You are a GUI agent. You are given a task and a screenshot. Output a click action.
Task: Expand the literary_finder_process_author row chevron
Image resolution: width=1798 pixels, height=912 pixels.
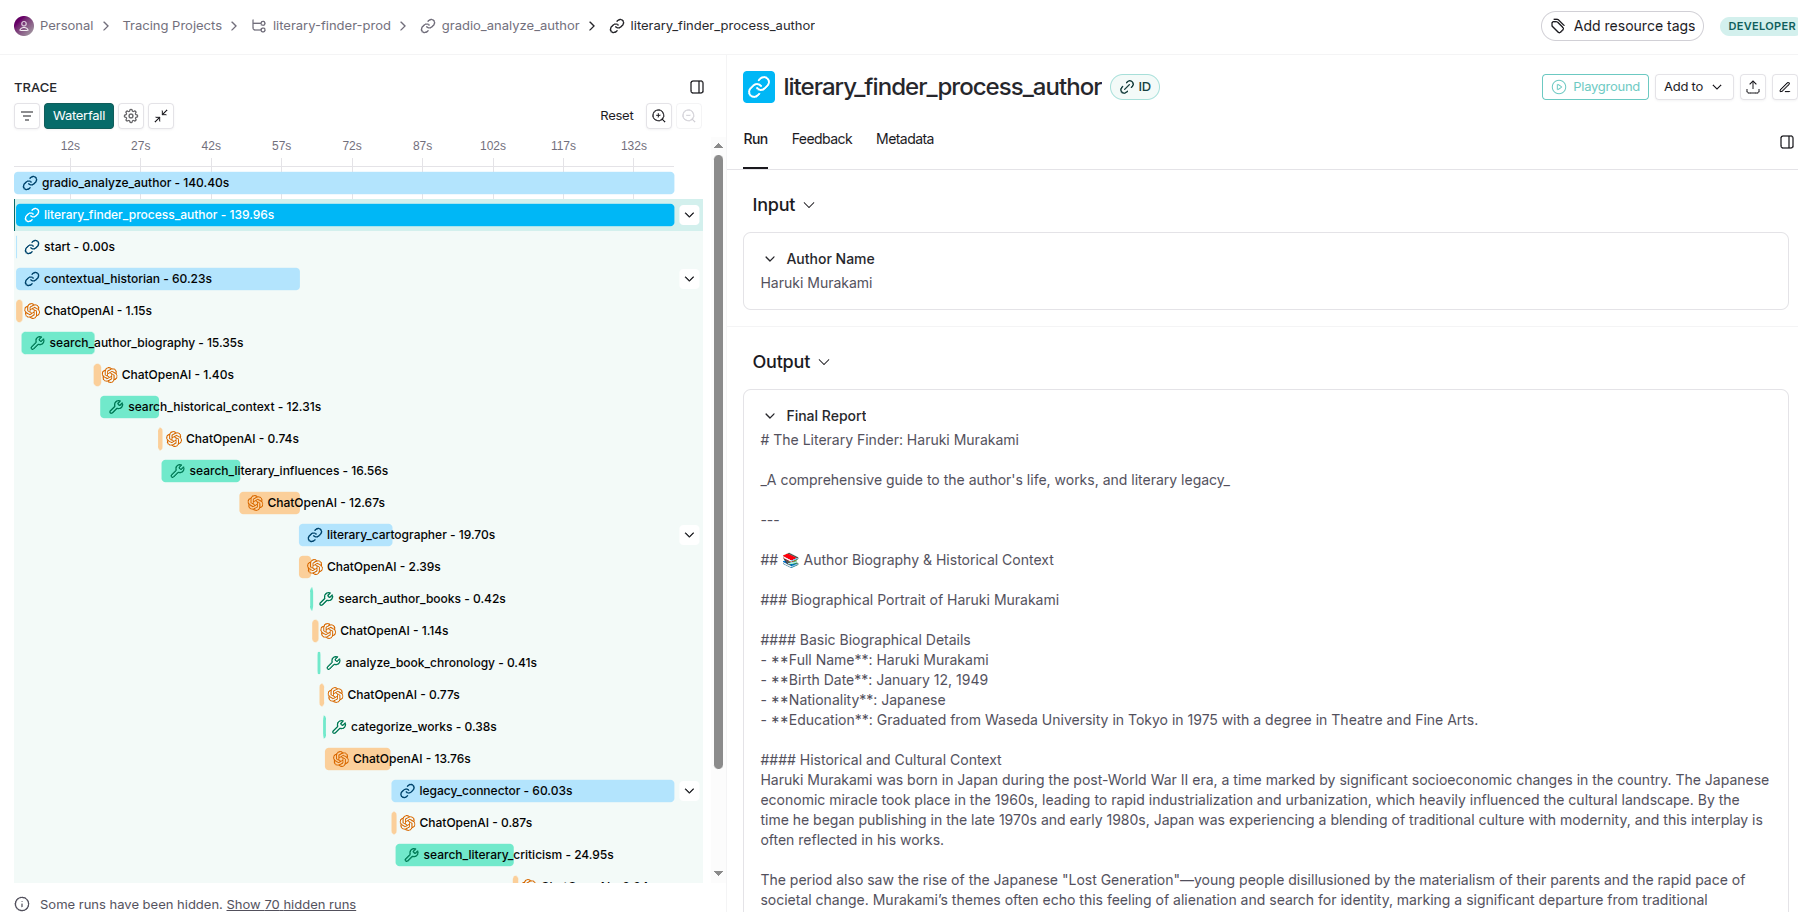coord(689,214)
